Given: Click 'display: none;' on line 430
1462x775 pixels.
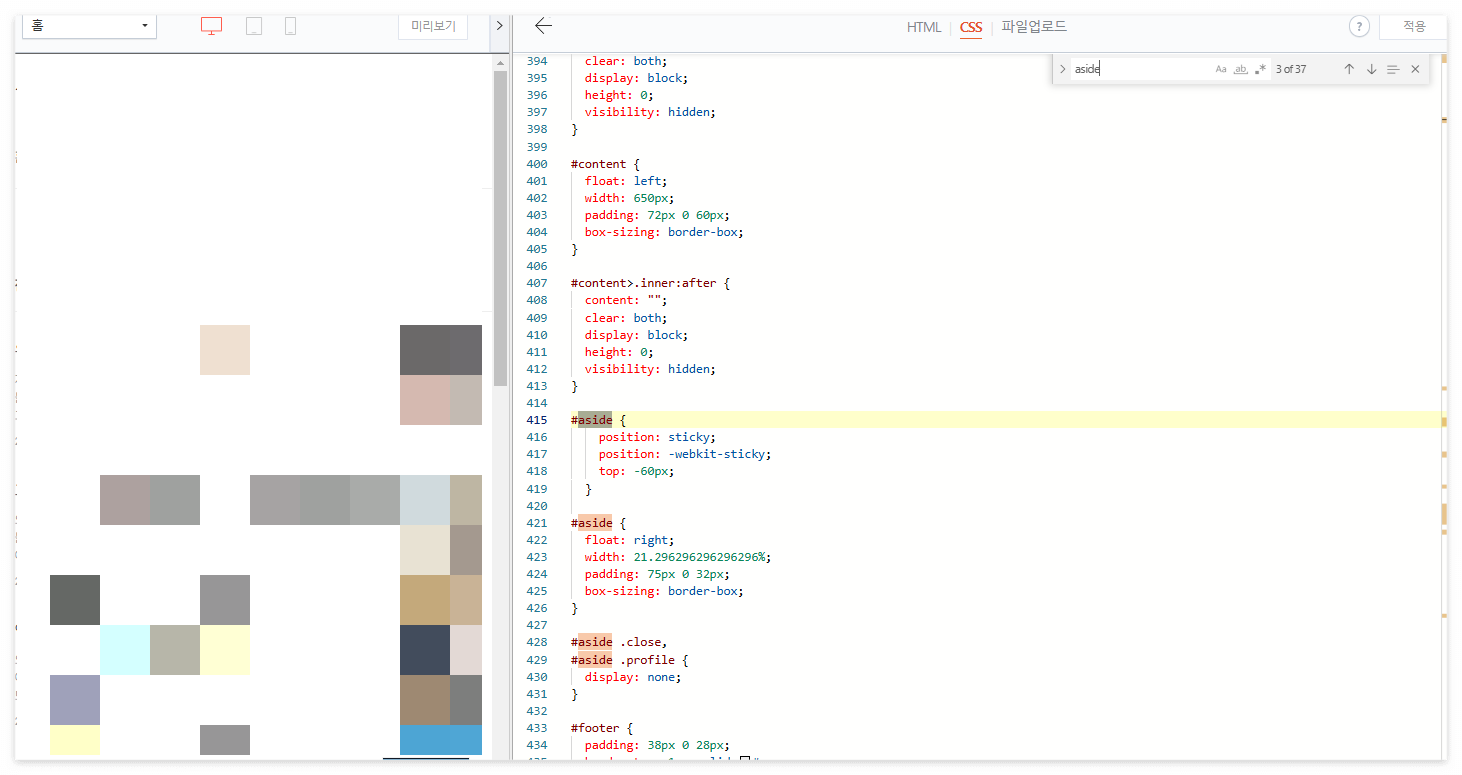Looking at the screenshot, I should [x=633, y=677].
